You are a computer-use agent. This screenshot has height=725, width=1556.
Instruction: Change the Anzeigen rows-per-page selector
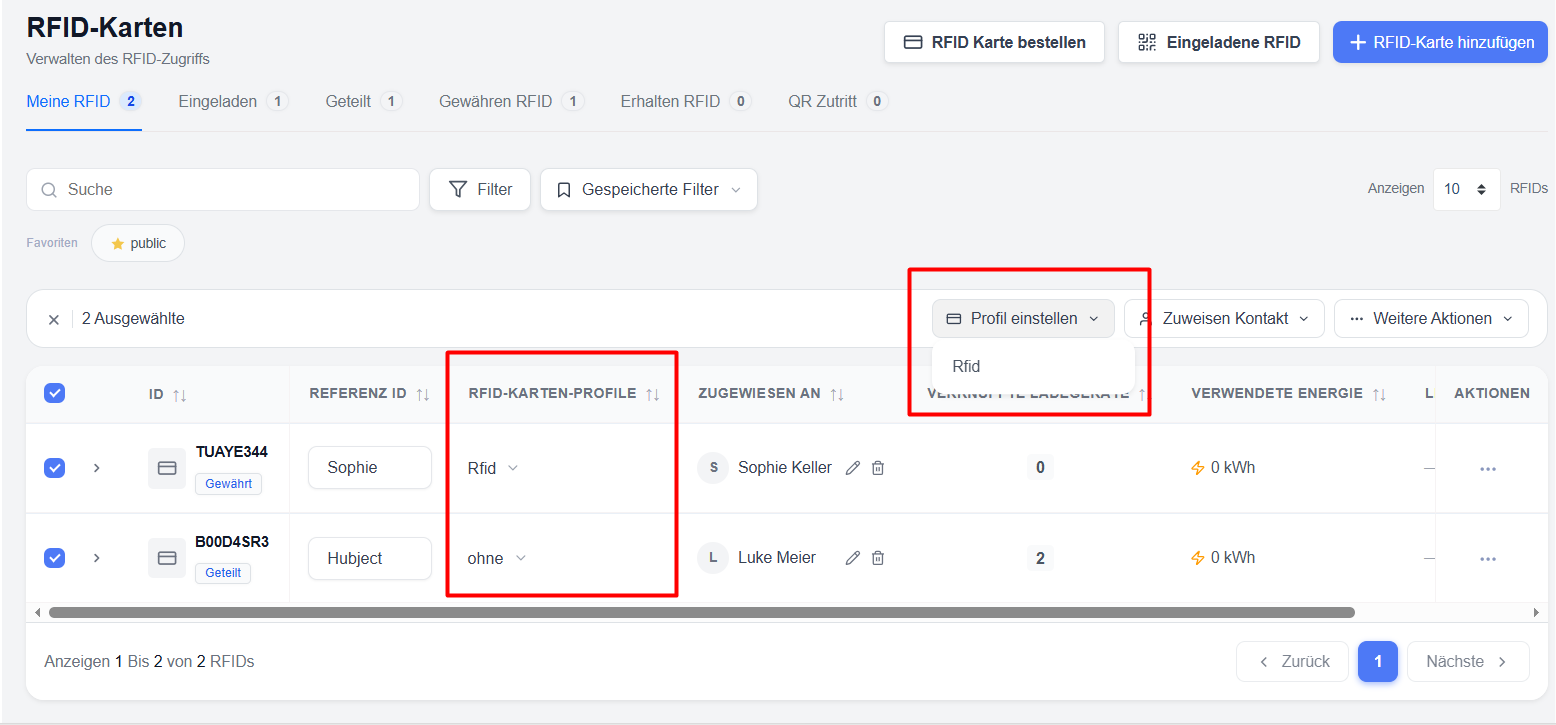1466,189
